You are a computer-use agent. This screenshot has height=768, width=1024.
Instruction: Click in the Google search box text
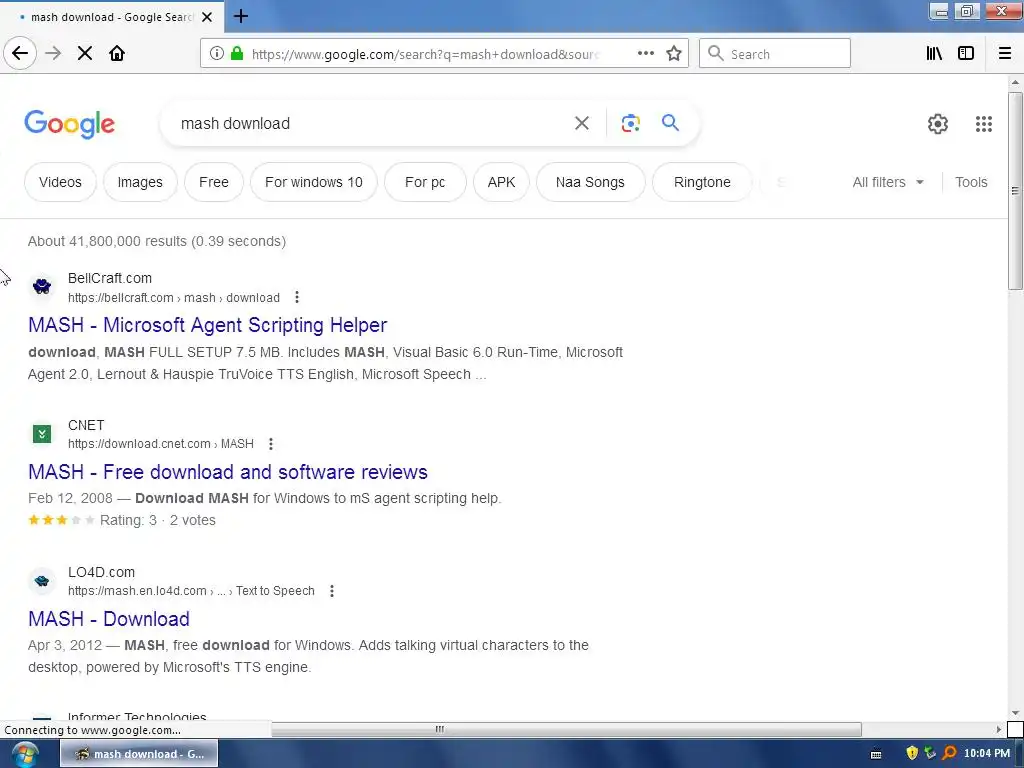366,123
